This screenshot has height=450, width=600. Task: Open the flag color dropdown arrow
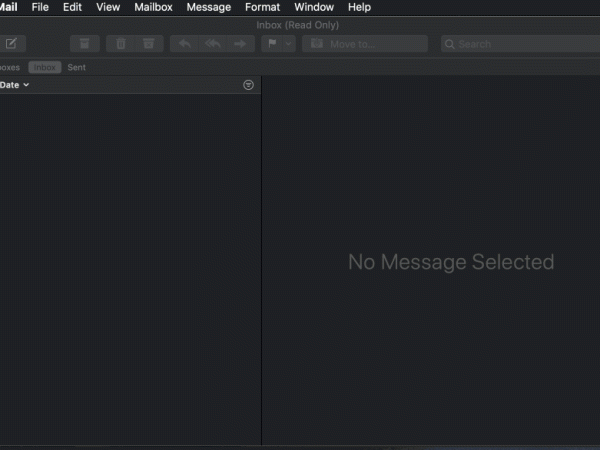(x=289, y=44)
